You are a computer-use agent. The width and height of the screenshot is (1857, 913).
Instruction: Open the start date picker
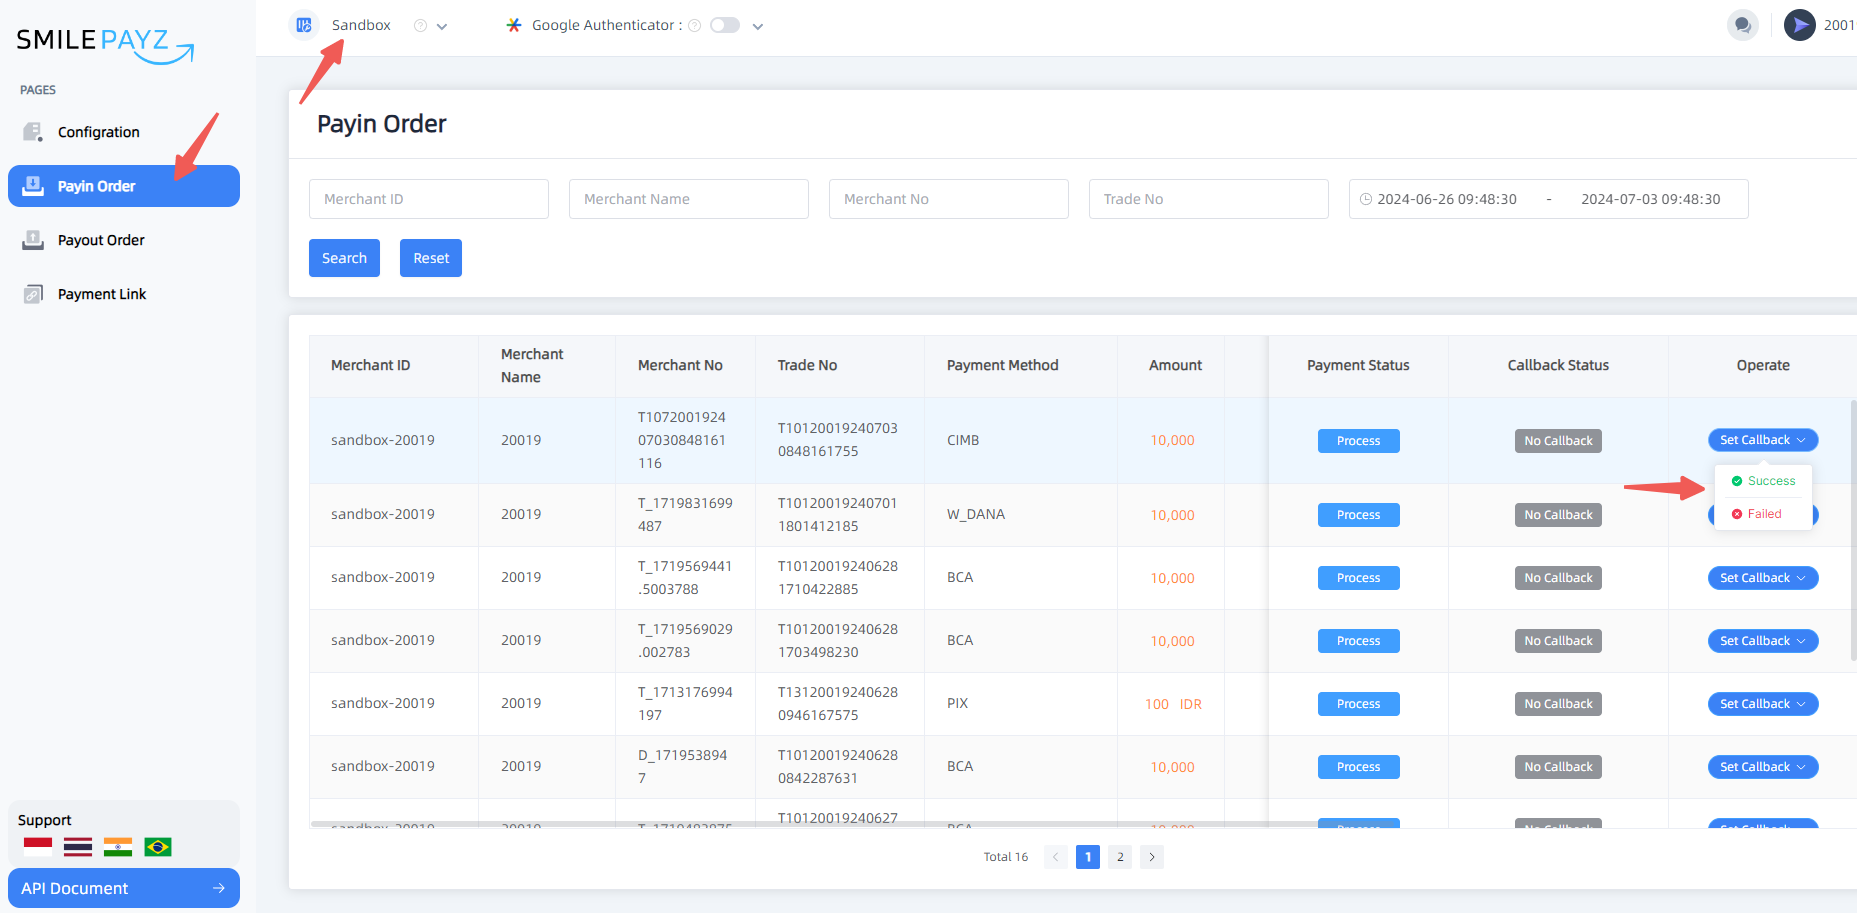click(1447, 199)
